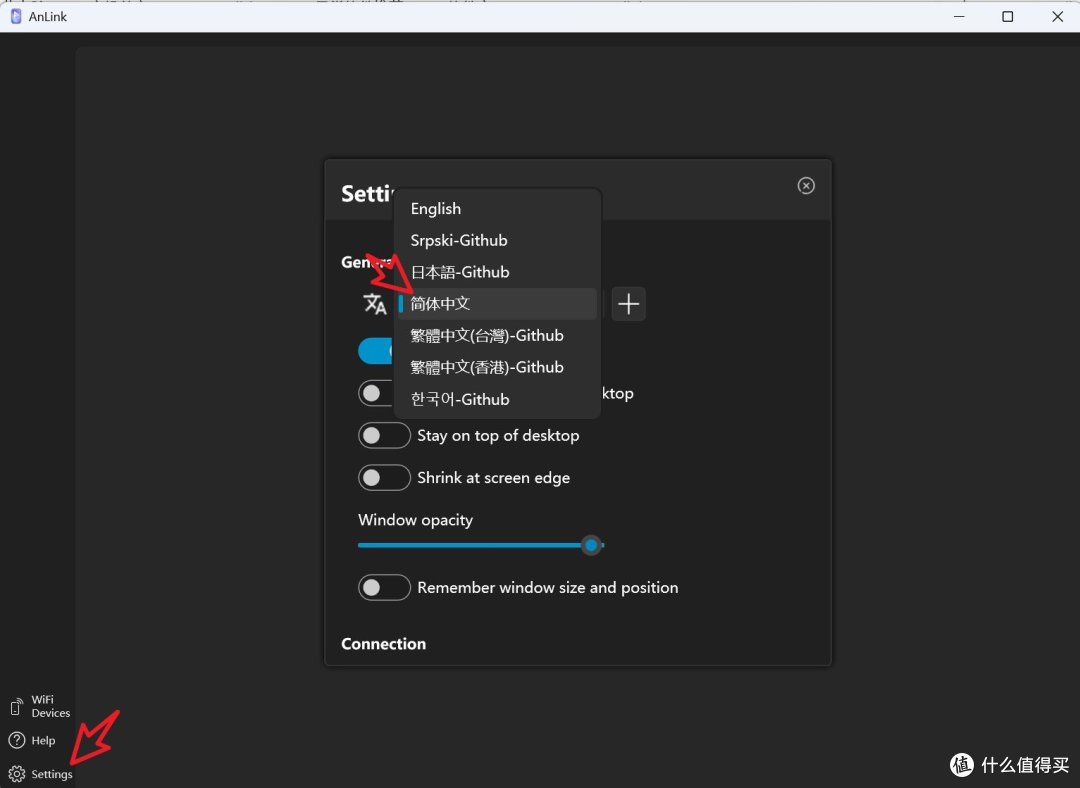Pick 日本語-Github from the dropdown
The image size is (1080, 788).
[x=460, y=272]
